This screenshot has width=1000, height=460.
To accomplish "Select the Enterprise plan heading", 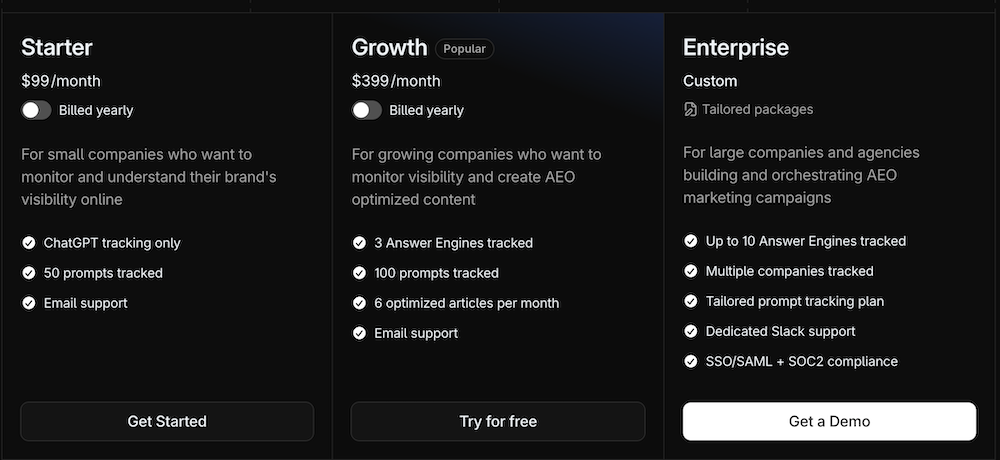I will tap(736, 47).
